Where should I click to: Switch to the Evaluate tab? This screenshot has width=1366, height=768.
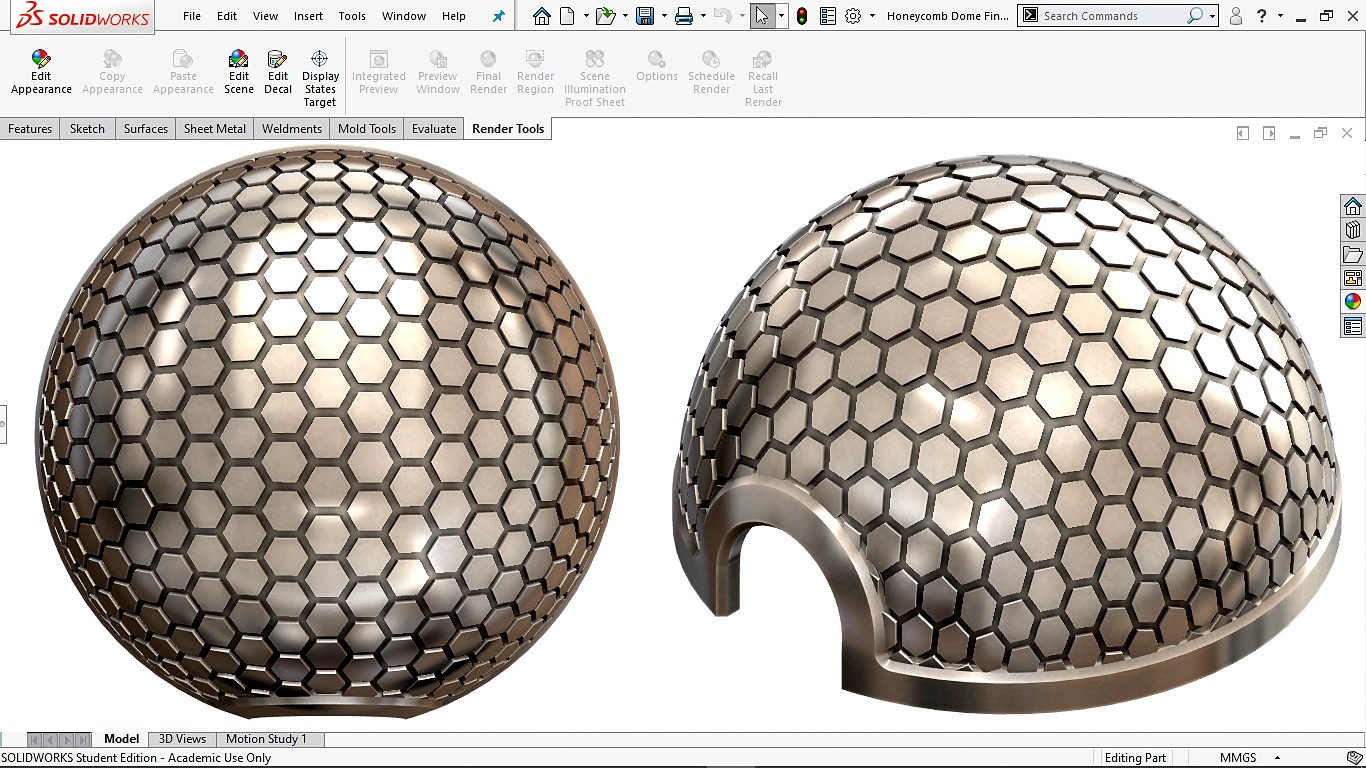tap(434, 129)
